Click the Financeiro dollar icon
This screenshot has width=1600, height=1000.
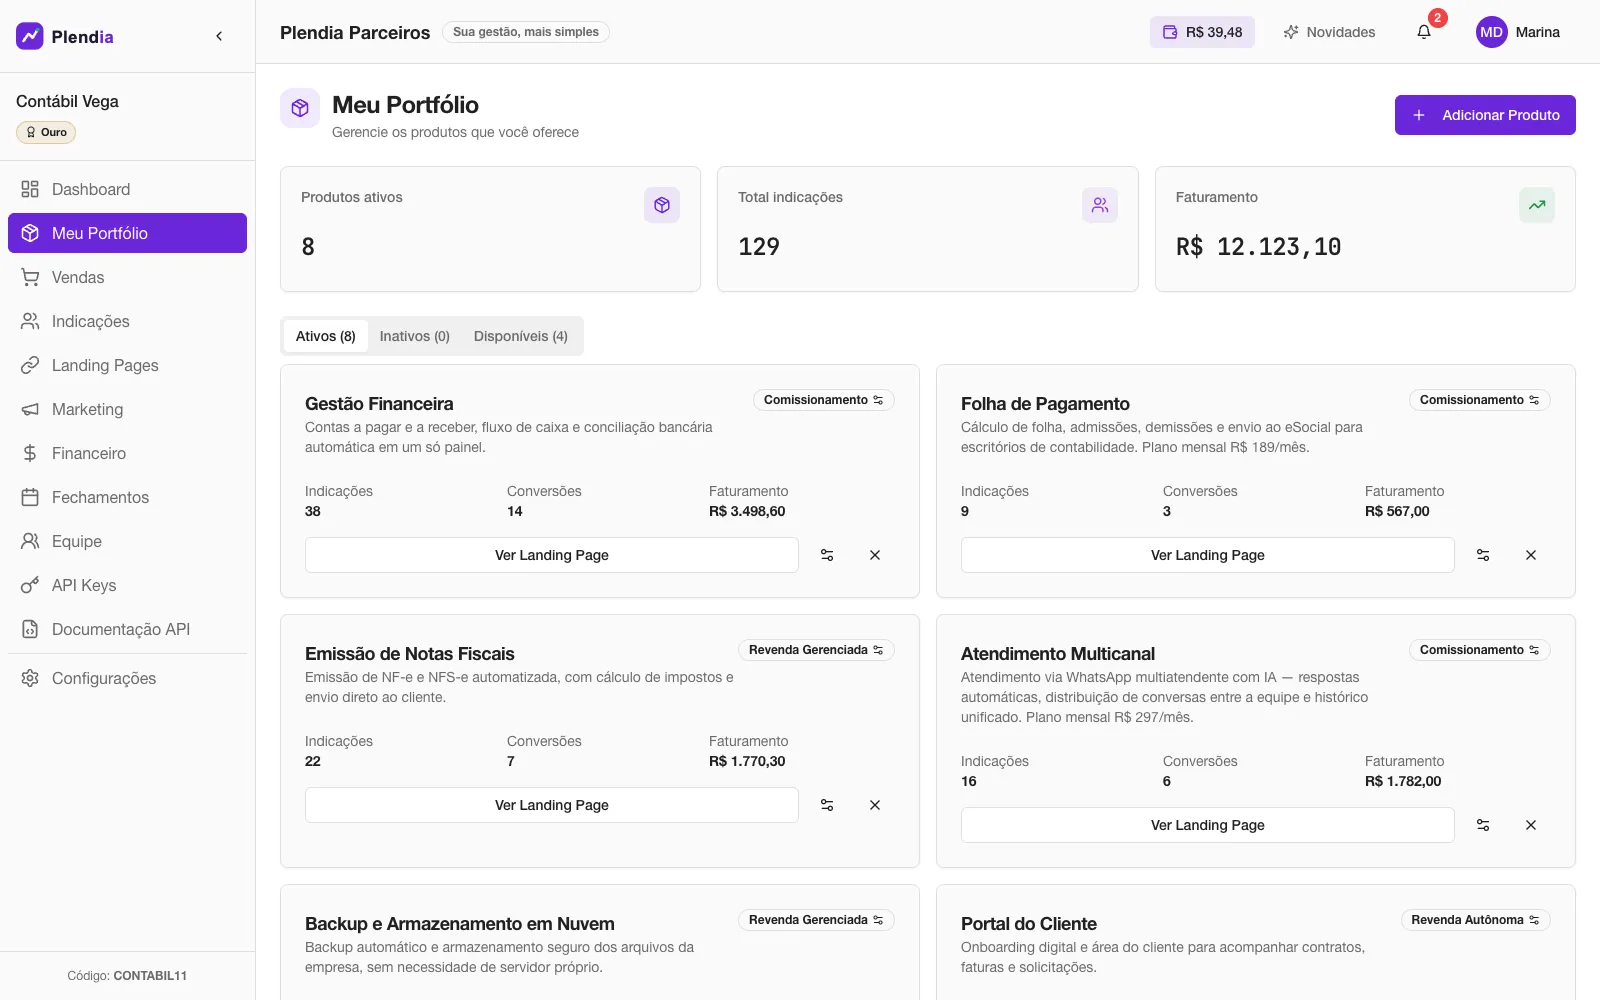point(30,453)
